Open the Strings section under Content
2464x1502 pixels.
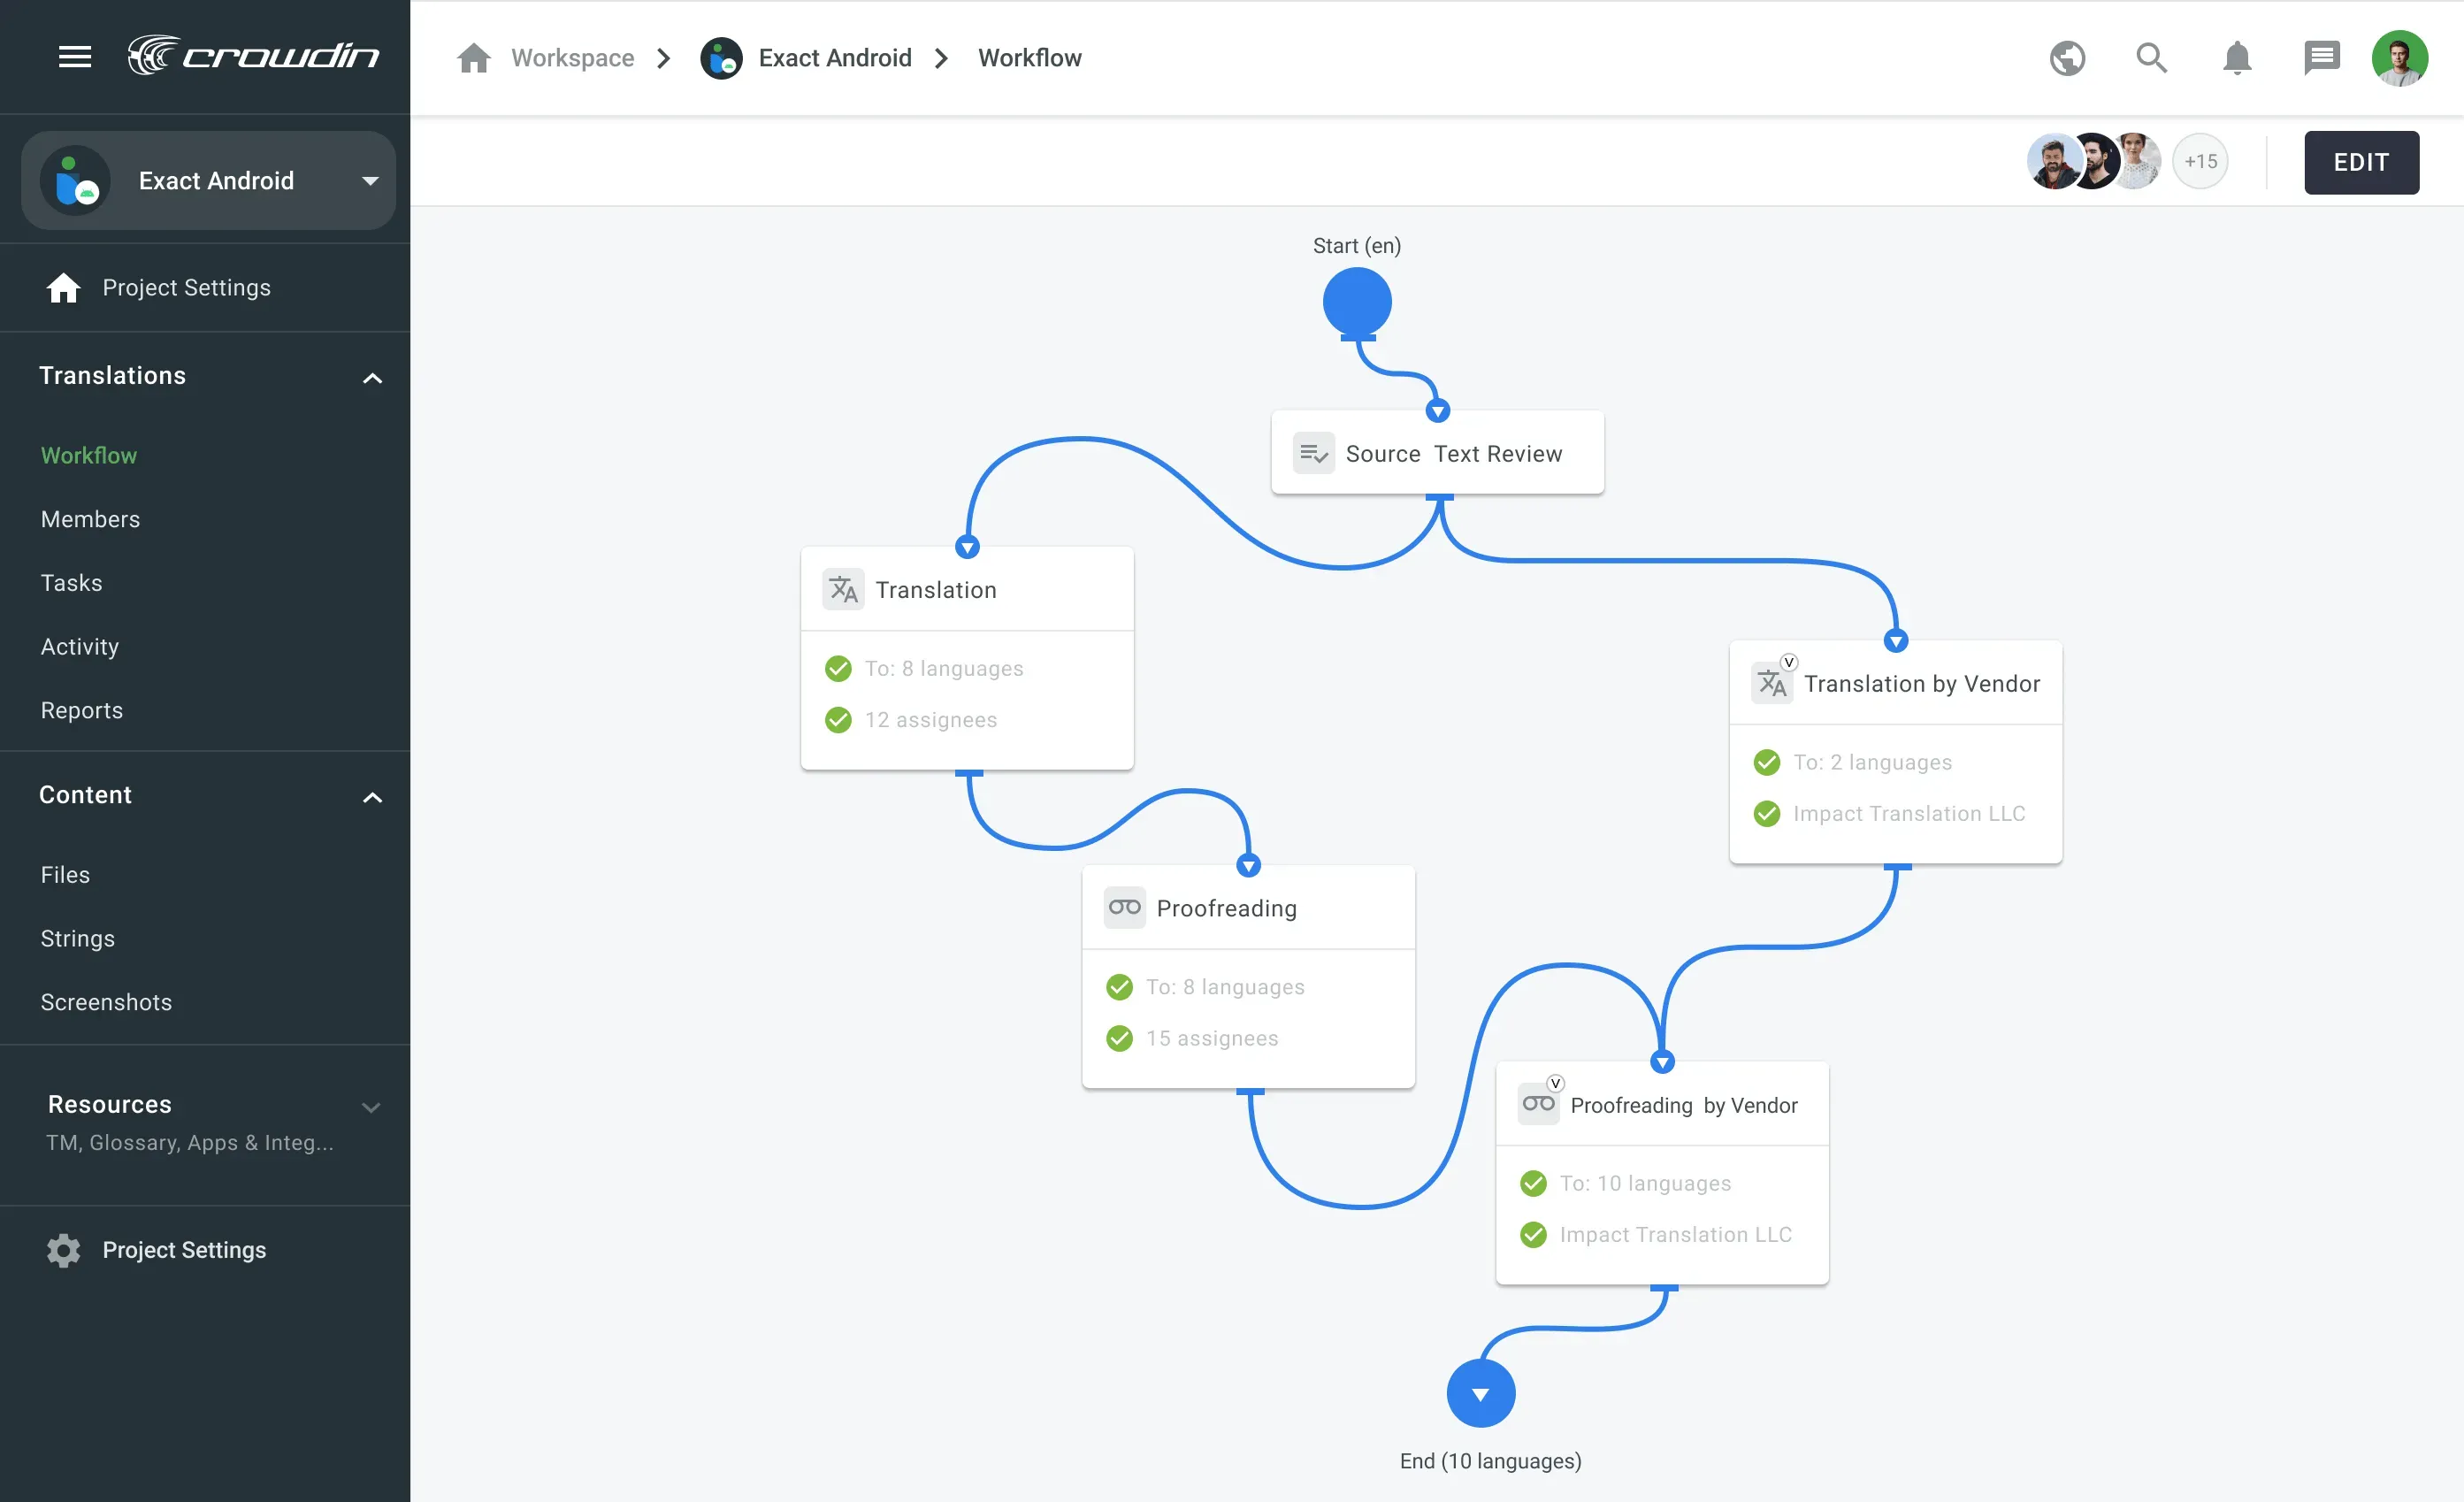pyautogui.click(x=76, y=938)
